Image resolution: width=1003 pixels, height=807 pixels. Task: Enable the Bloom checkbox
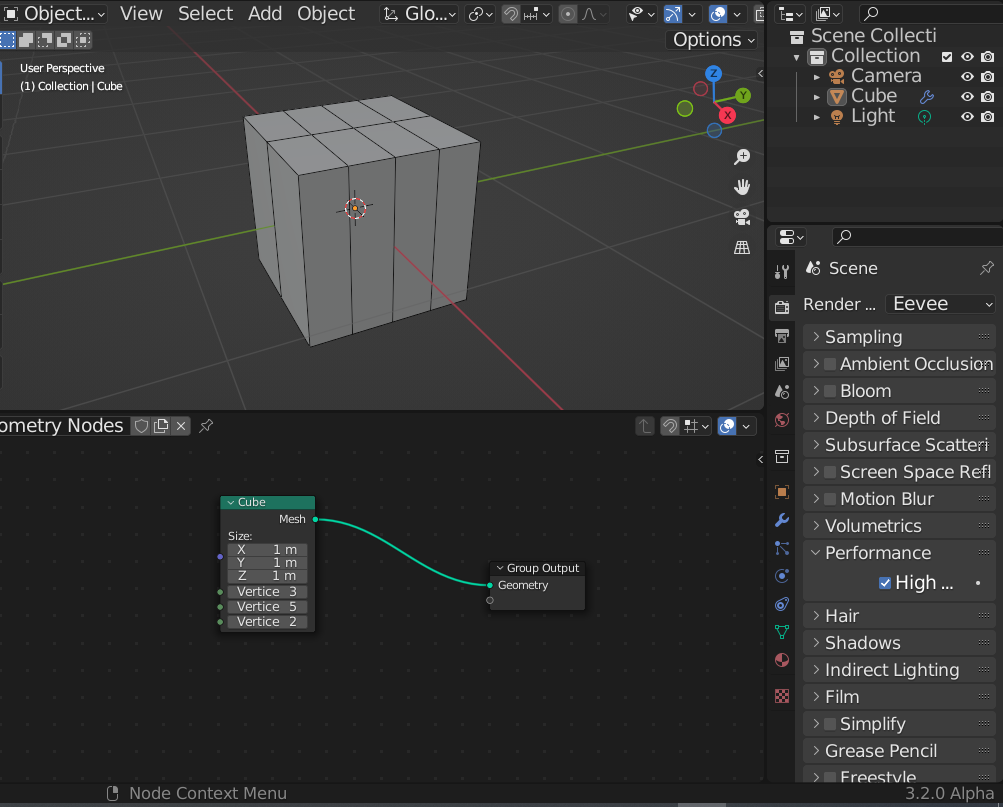click(x=830, y=391)
